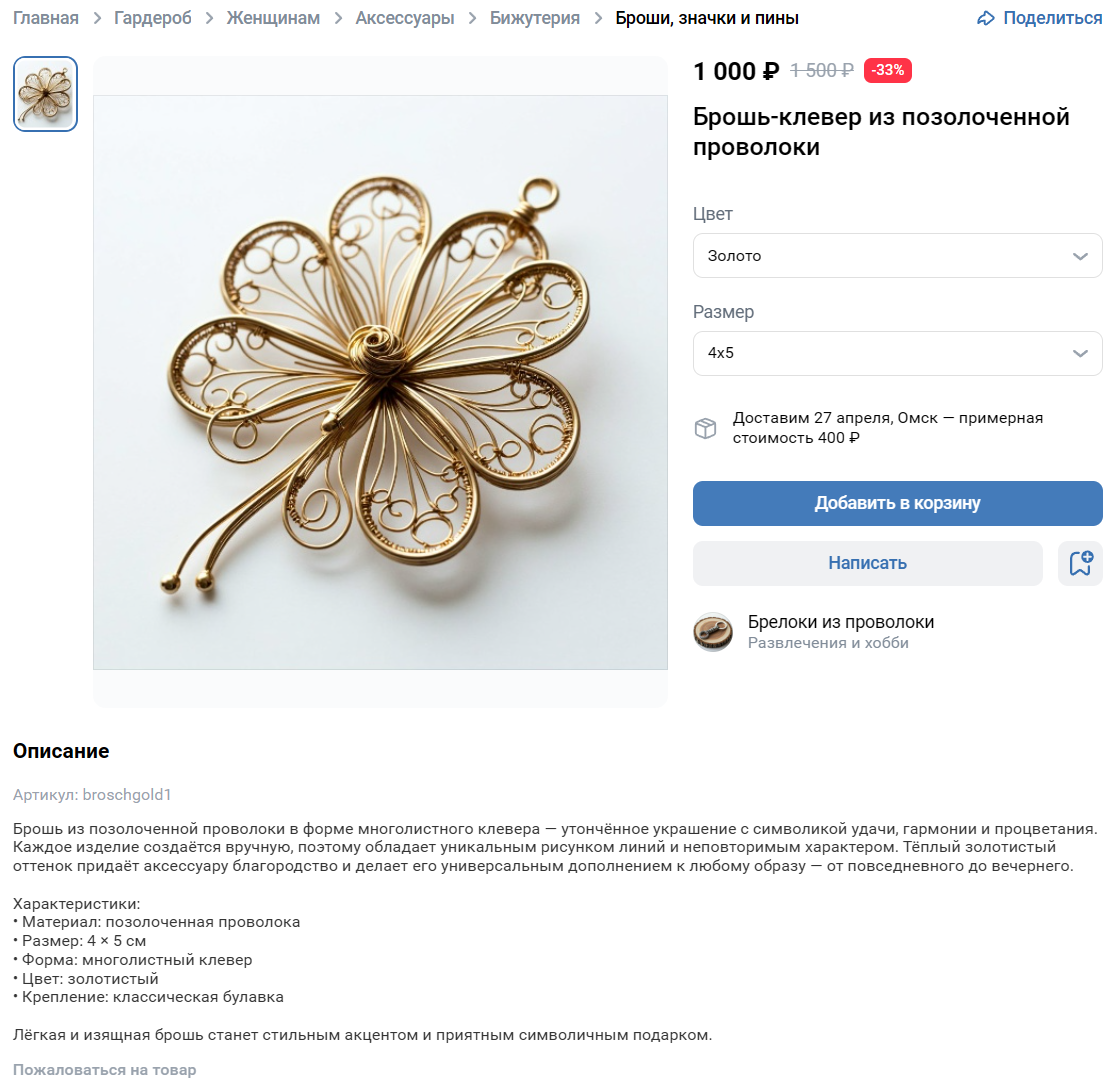This screenshot has width=1117, height=1091.
Task: Expand the «Цвет» color dropdown
Action: (x=897, y=256)
